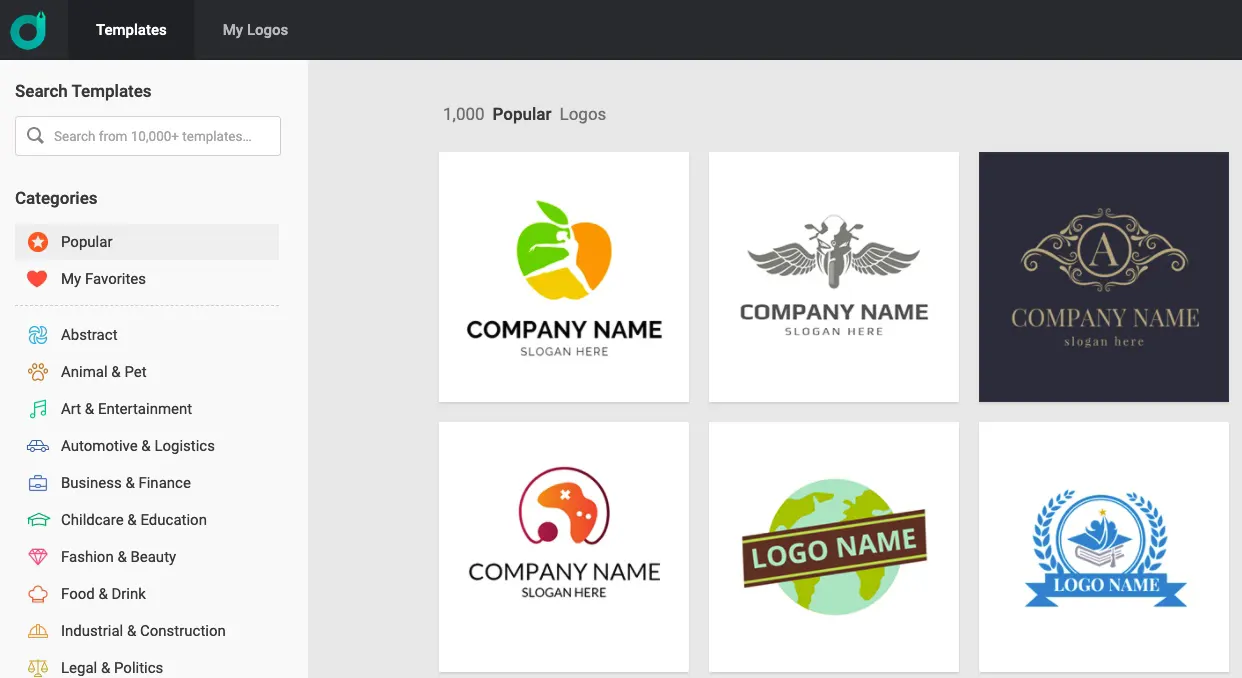
Task: Click the Business & Finance briefcase icon
Action: tap(38, 483)
